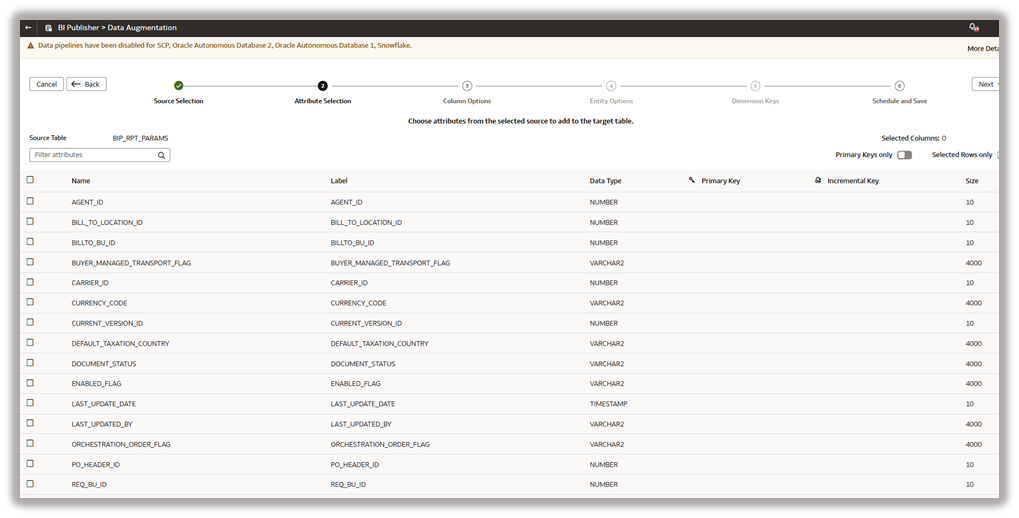This screenshot has width=1019, height=518.
Task: Click the Entity Options step circle
Action: click(x=611, y=86)
